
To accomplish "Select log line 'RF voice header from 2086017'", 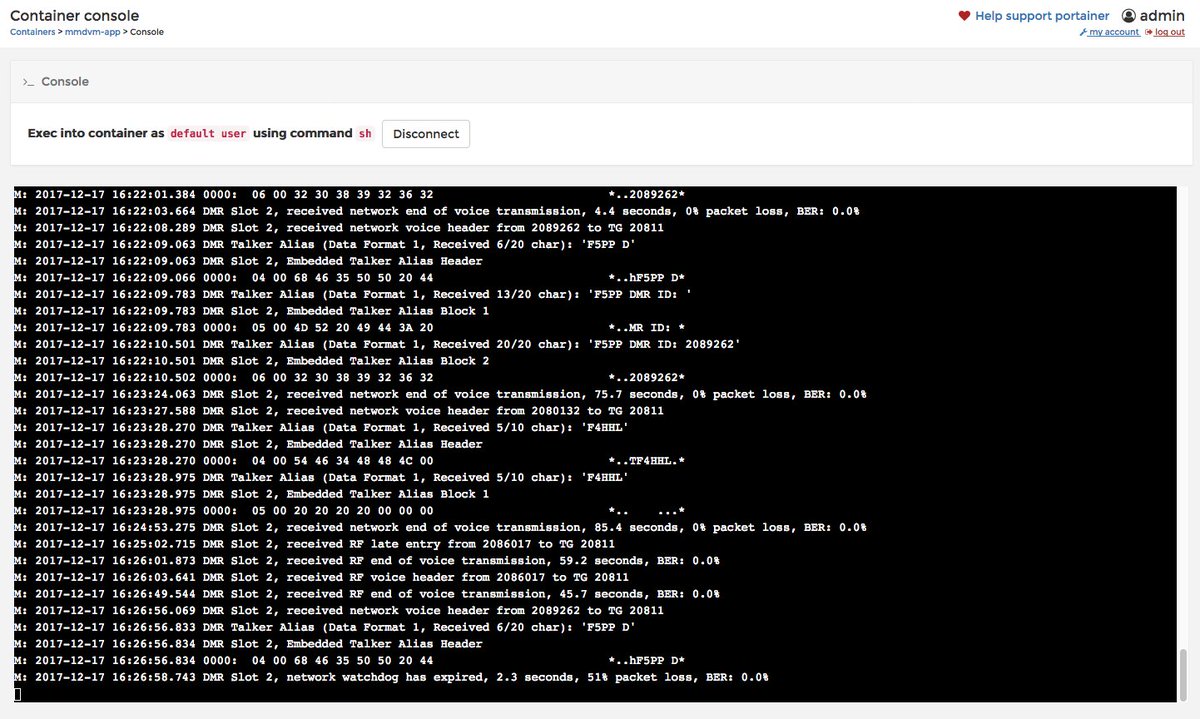I will pos(322,577).
